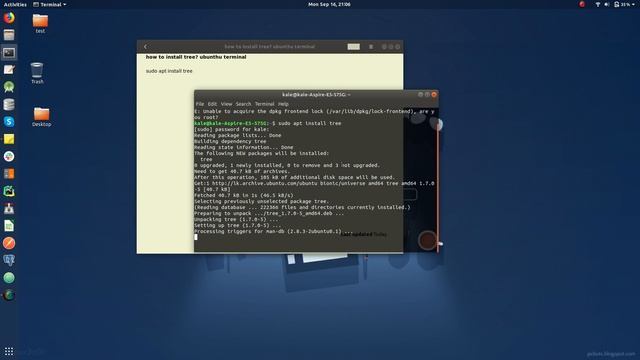Click 'Reading state information... Done' line

(x=244, y=147)
